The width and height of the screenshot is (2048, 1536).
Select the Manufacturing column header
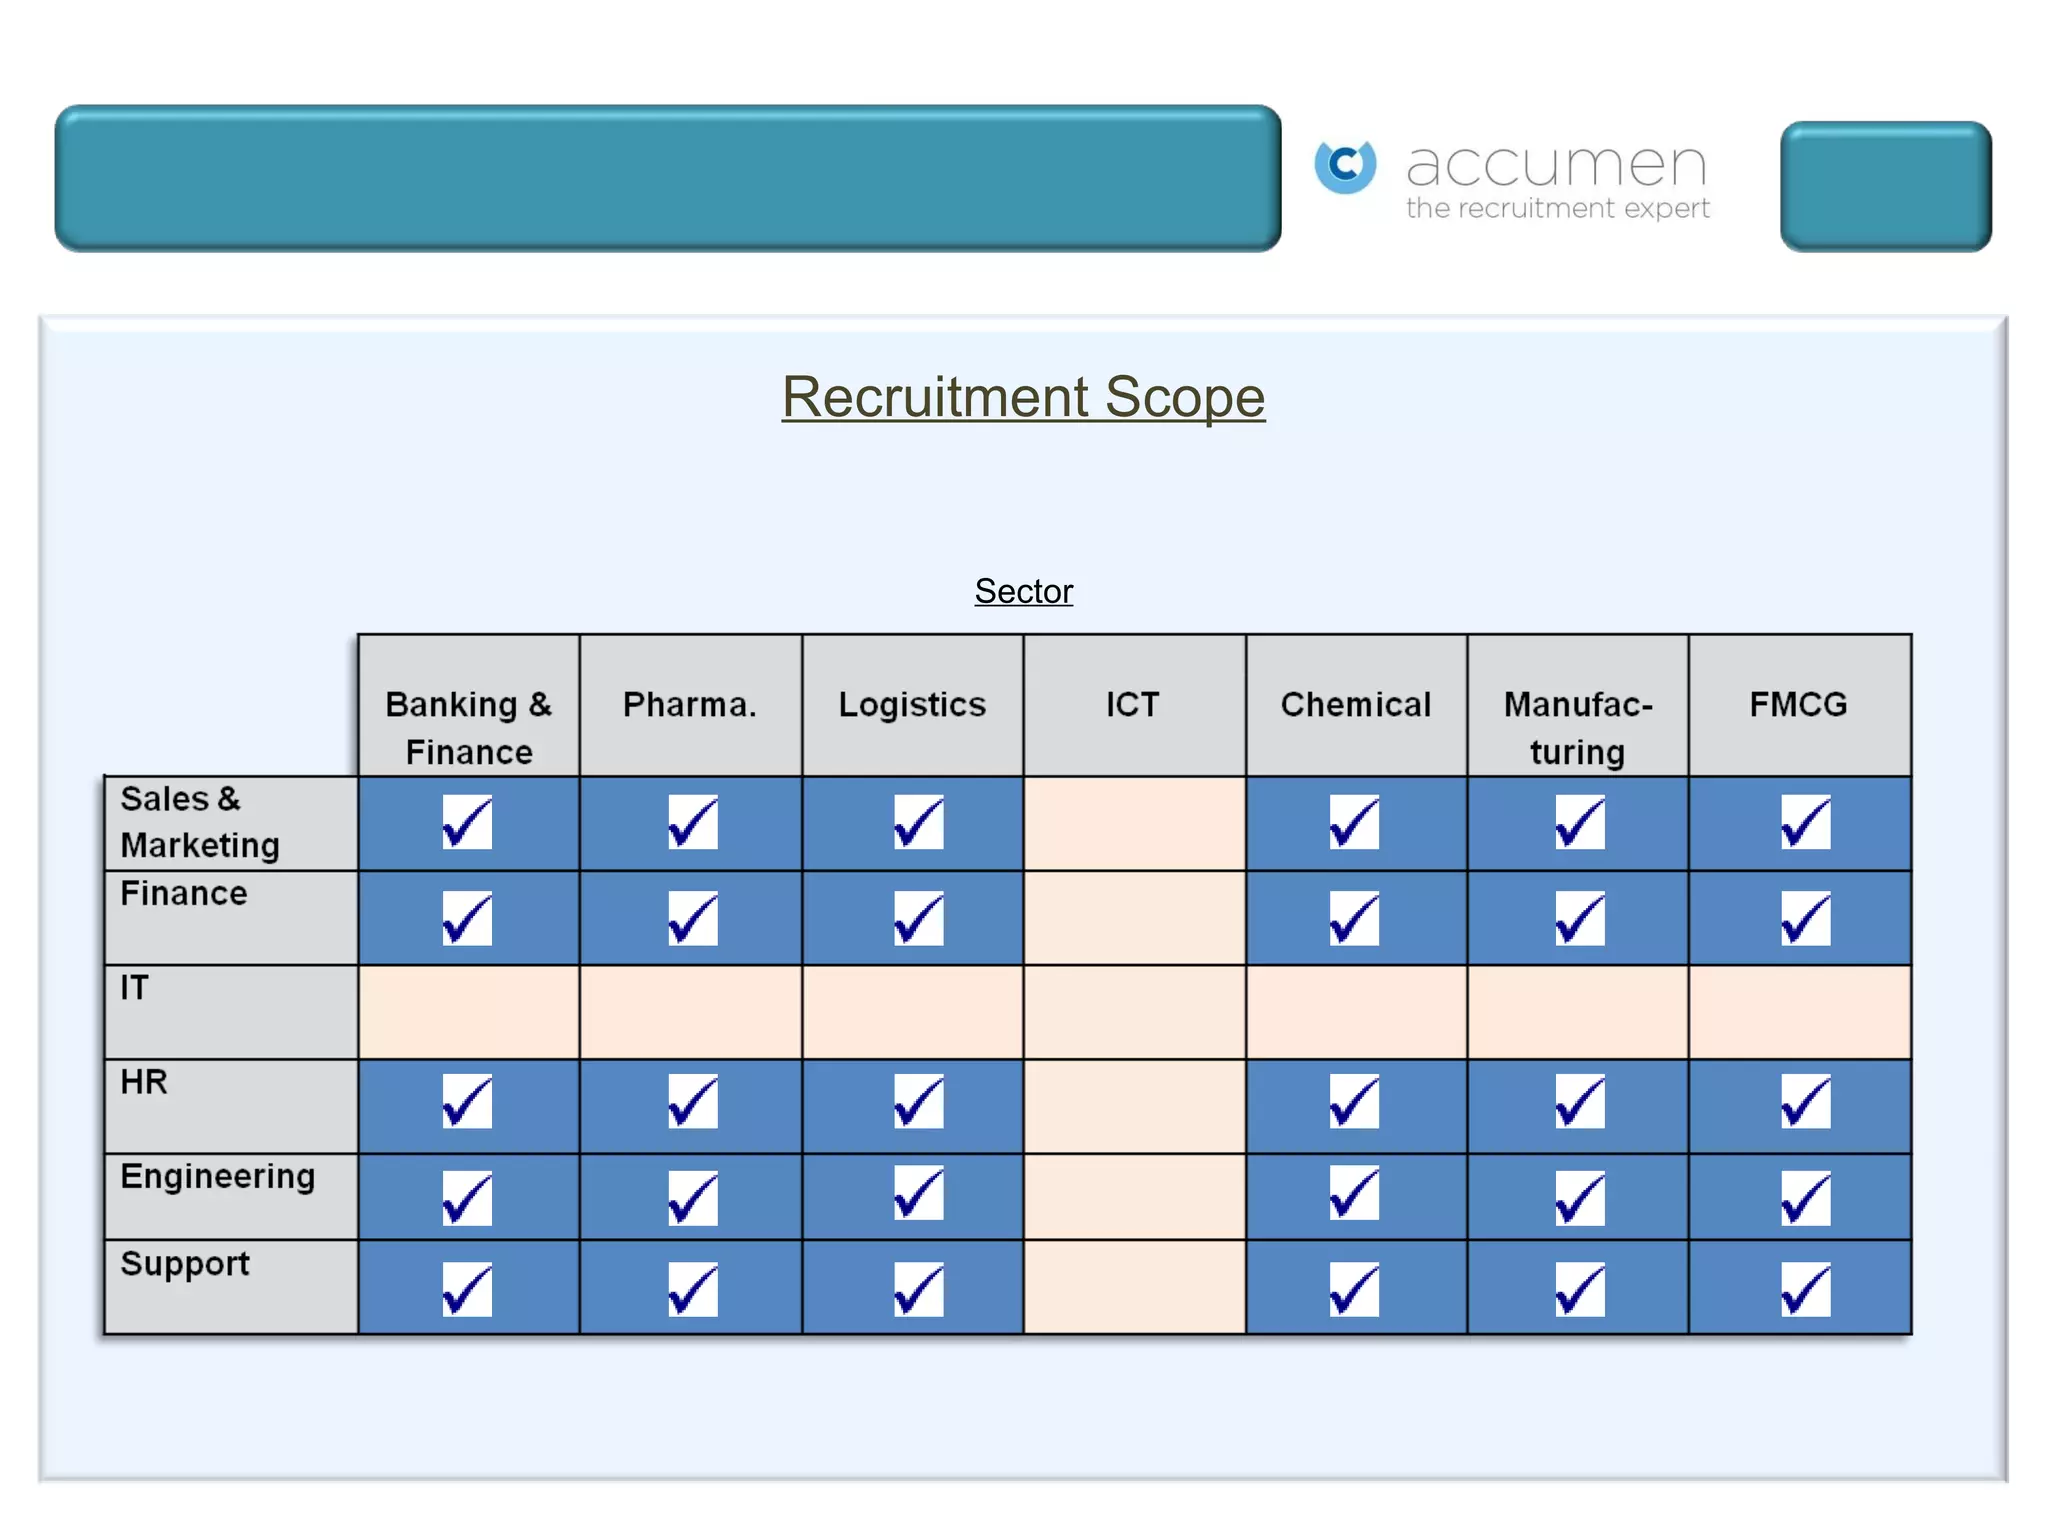coord(1578,706)
